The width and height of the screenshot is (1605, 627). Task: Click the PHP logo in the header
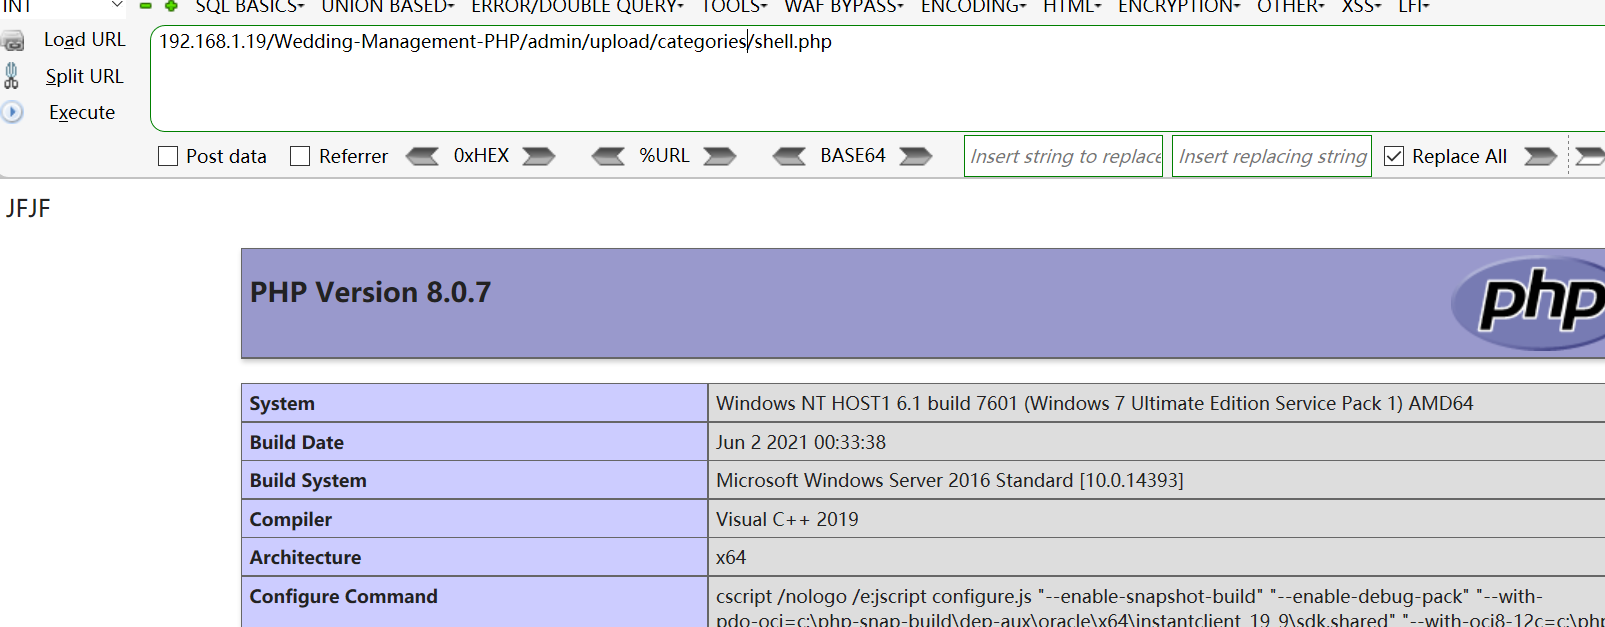(1528, 302)
